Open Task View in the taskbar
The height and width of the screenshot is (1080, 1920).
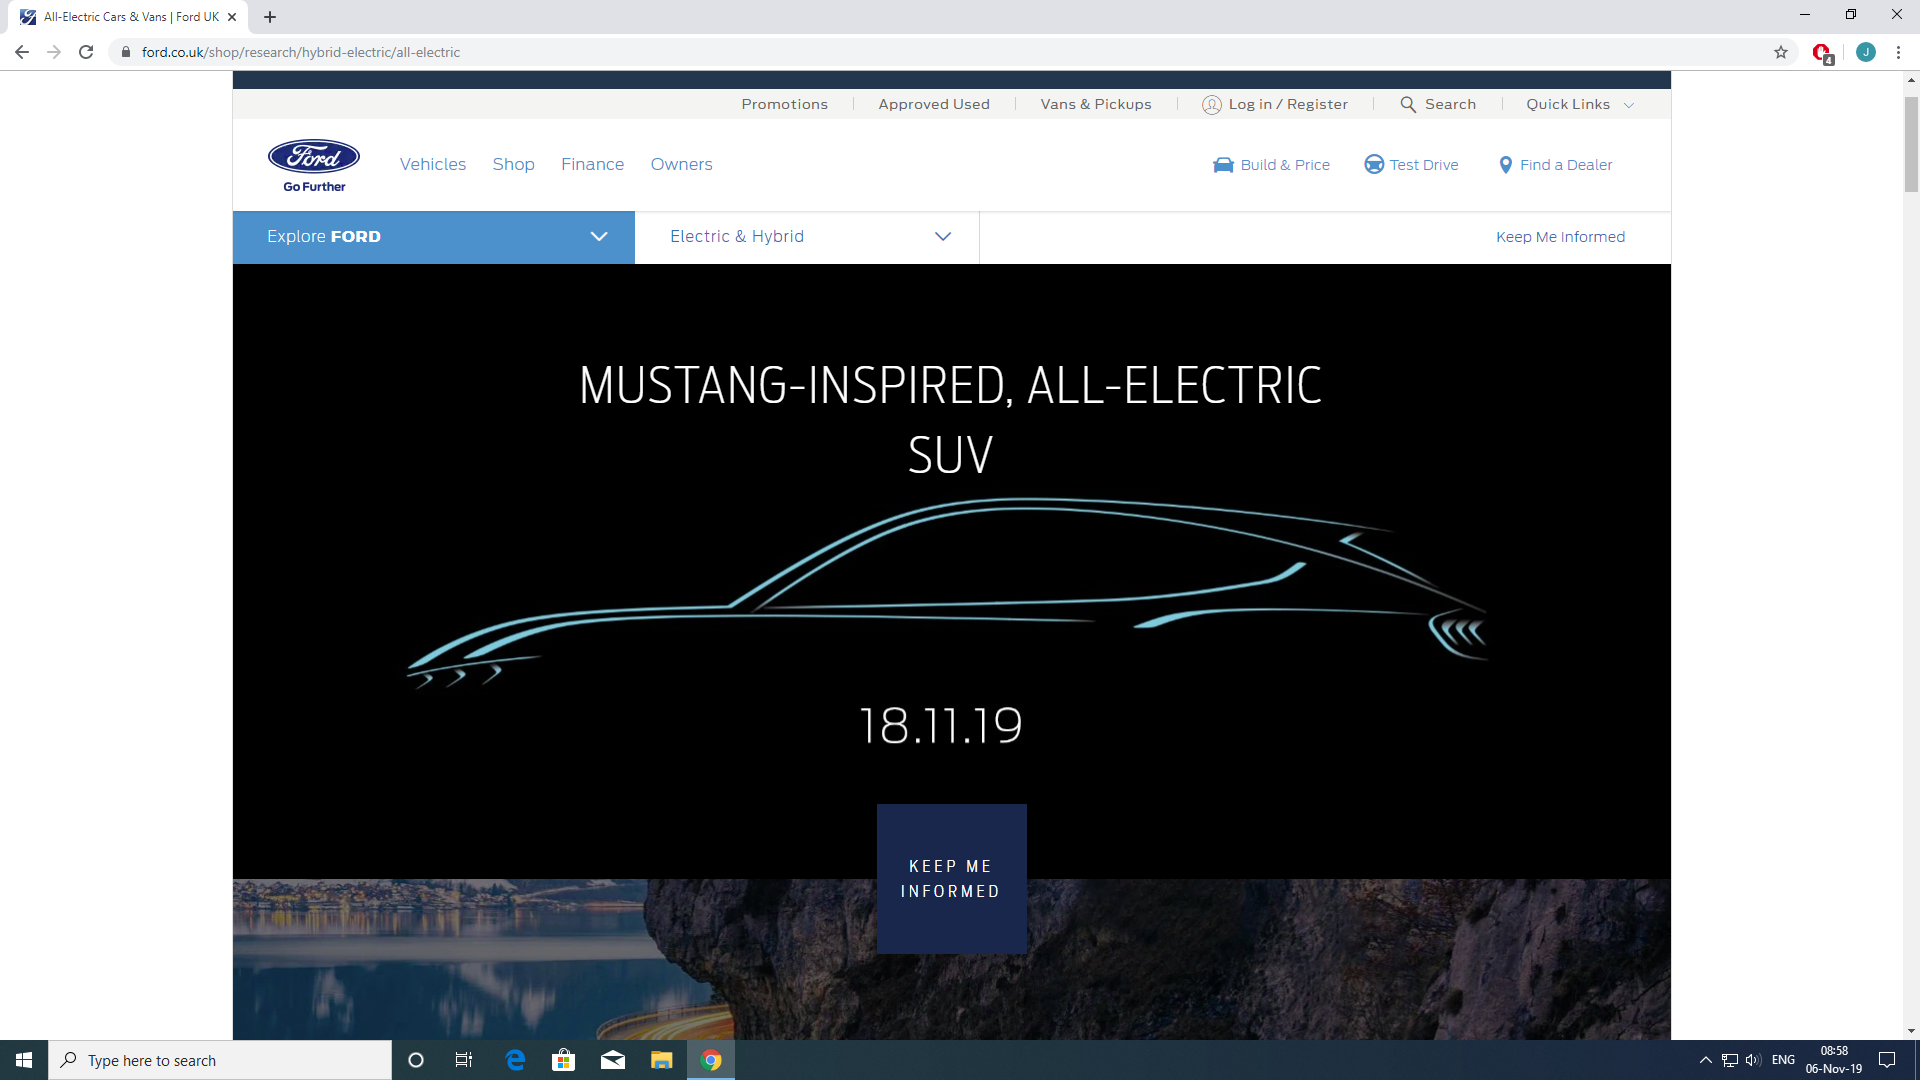coord(464,1060)
